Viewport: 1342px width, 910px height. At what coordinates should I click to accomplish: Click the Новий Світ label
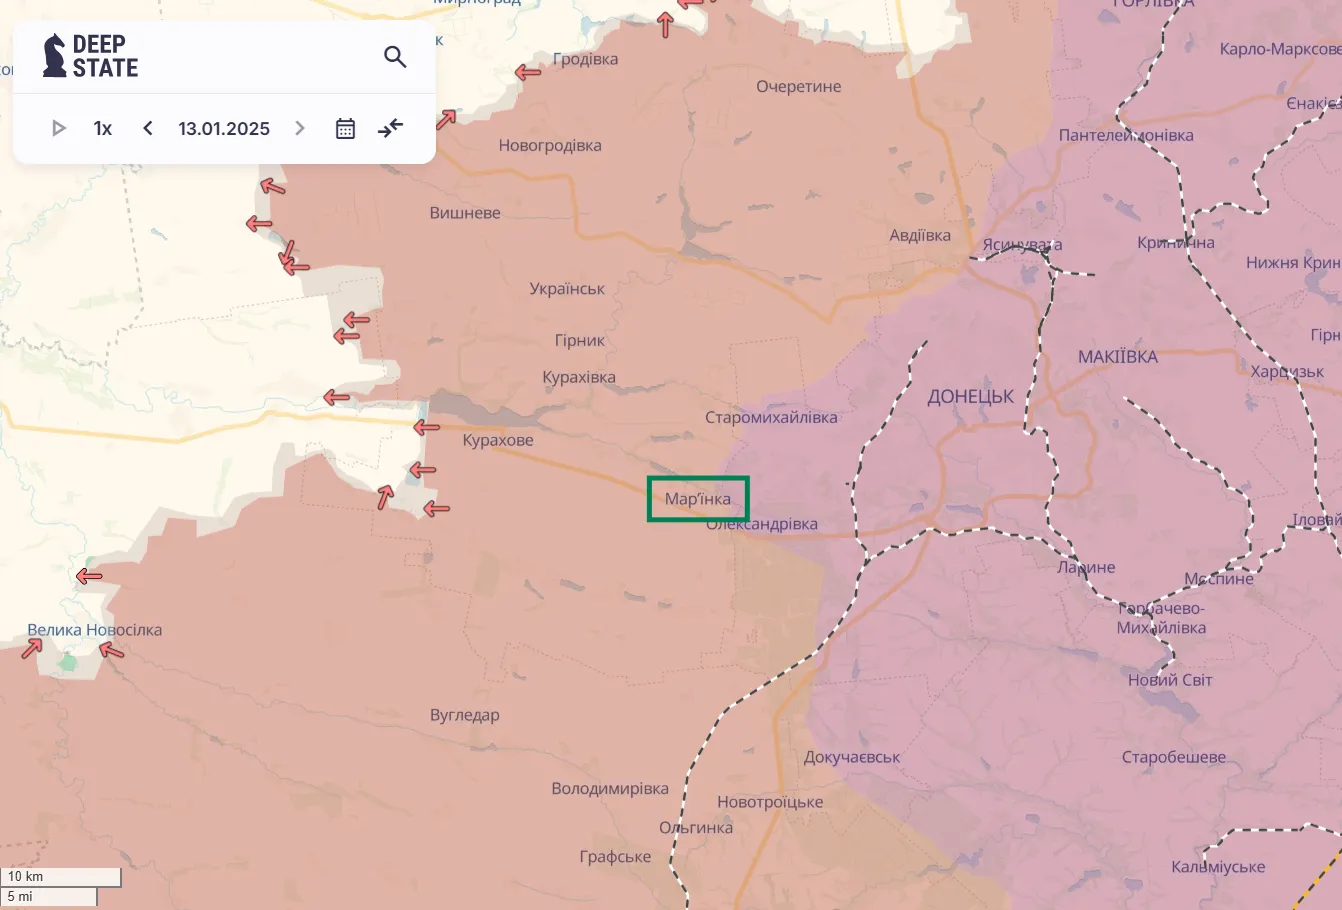pos(1170,680)
